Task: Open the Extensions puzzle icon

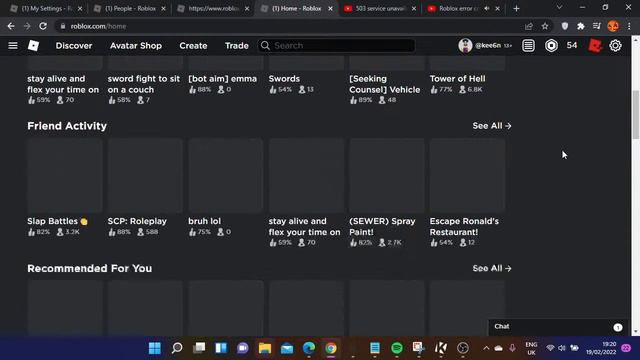Action: pyautogui.click(x=580, y=26)
